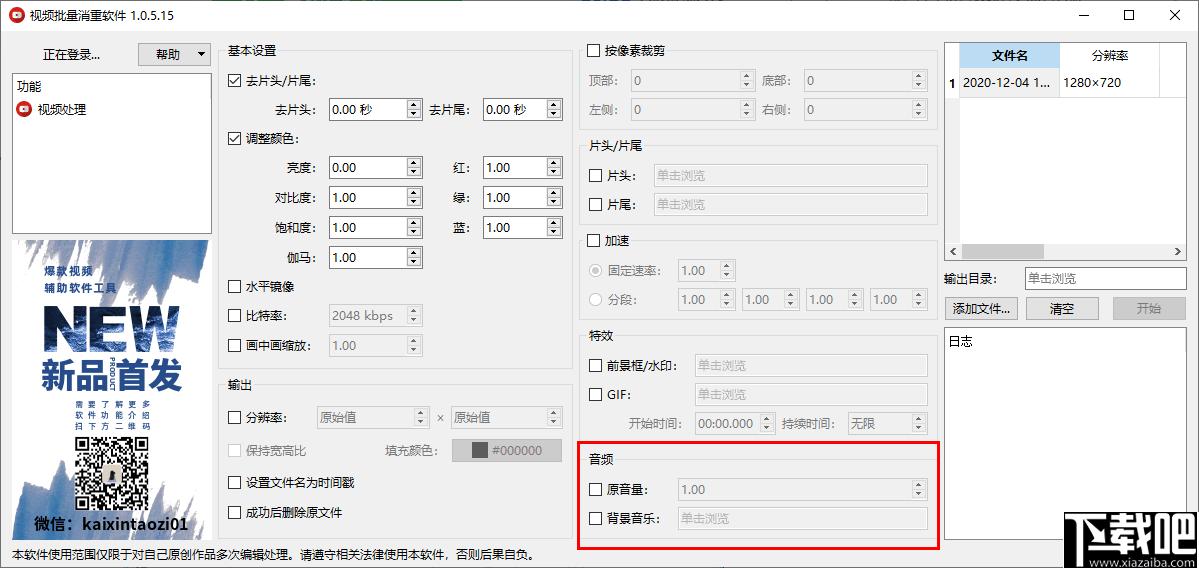Select the file row 2020-12-04 1...

click(x=1009, y=83)
